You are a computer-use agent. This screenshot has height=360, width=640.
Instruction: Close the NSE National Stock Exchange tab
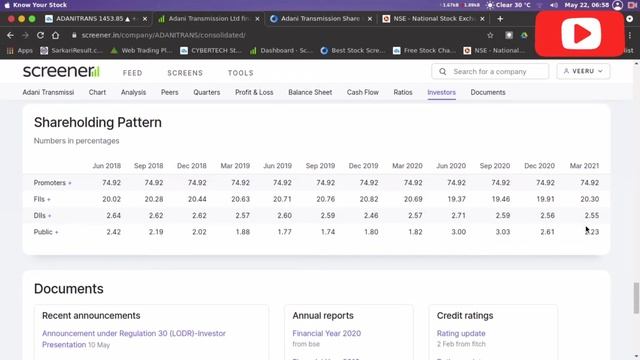(482, 19)
